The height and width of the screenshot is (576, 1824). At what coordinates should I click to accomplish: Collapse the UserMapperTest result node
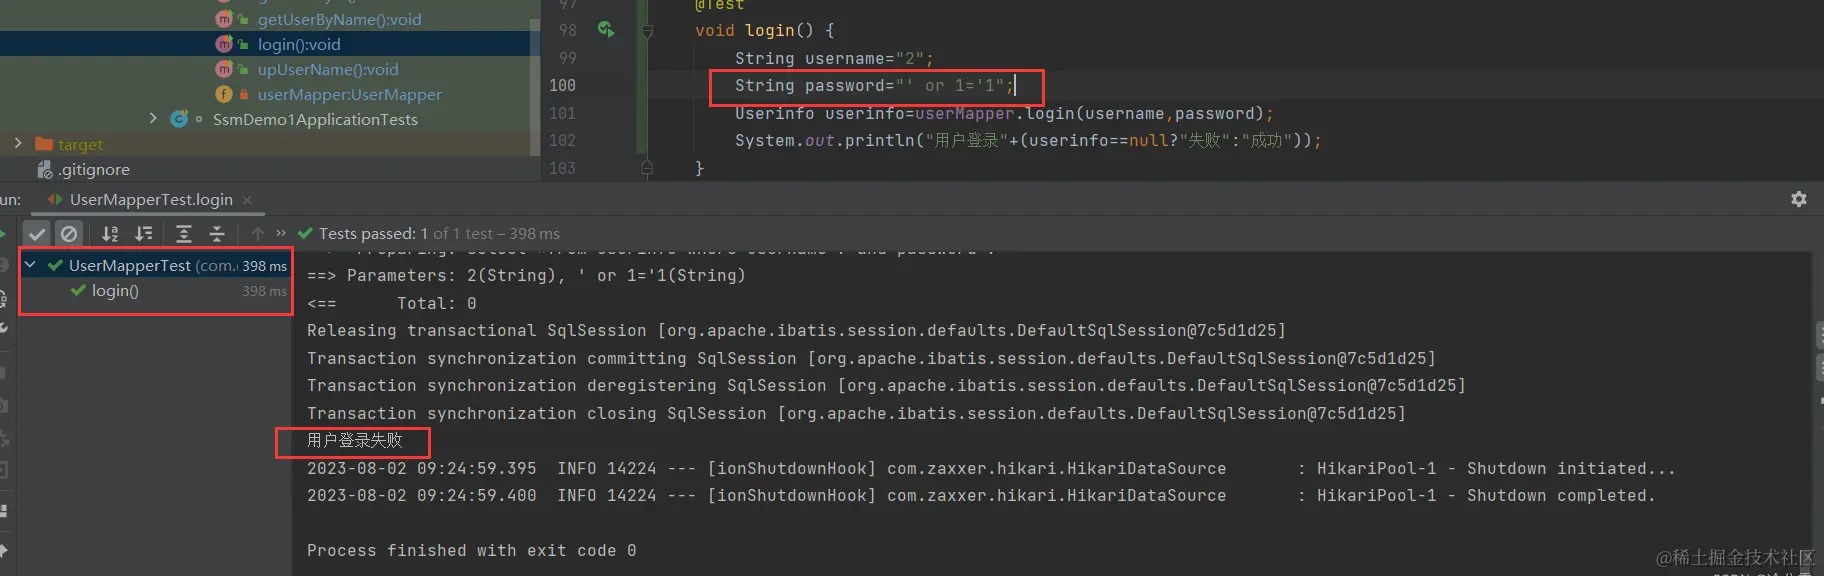30,265
